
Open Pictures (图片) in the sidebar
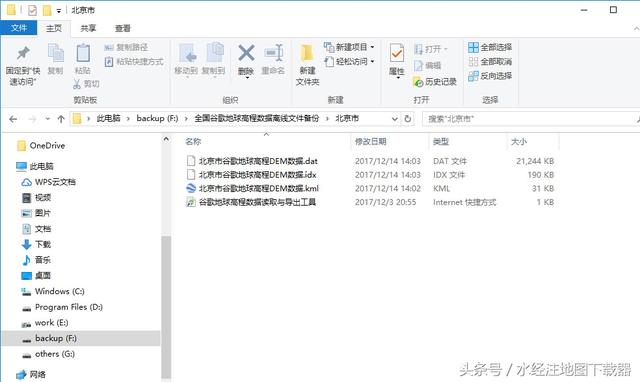(x=36, y=213)
